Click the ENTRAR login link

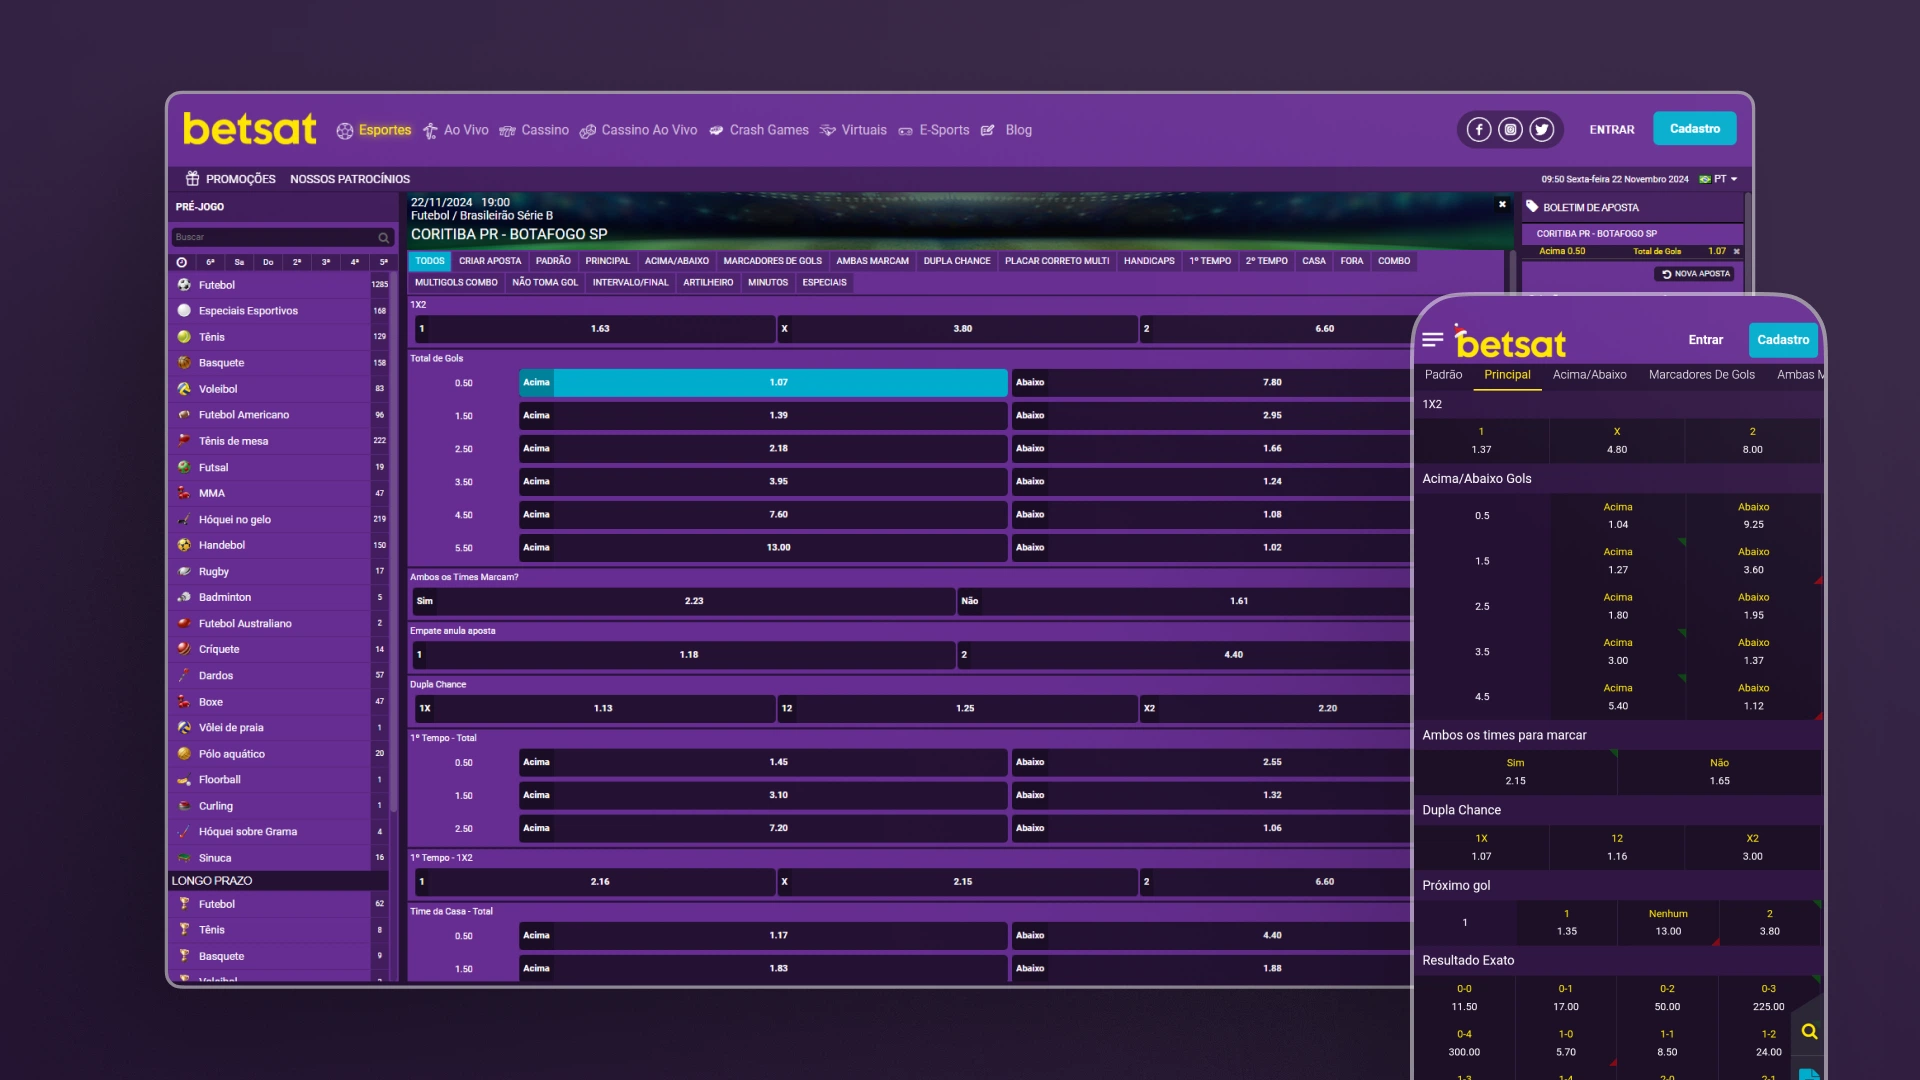click(x=1612, y=130)
